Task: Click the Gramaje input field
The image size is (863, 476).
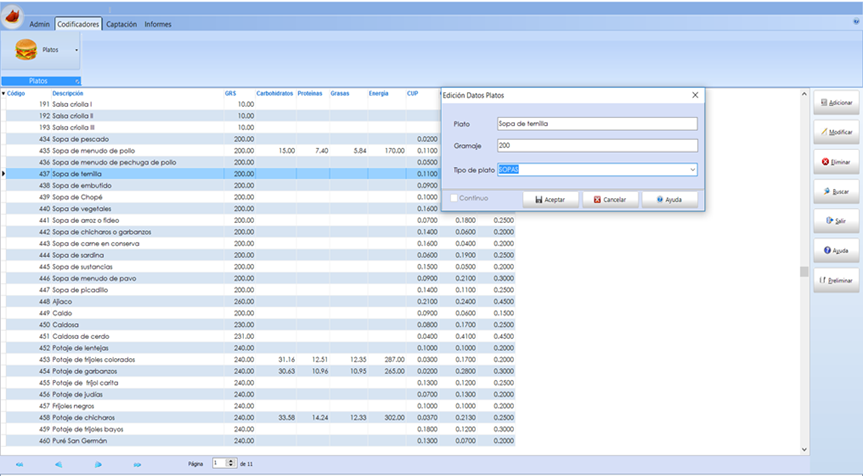Action: tap(596, 146)
